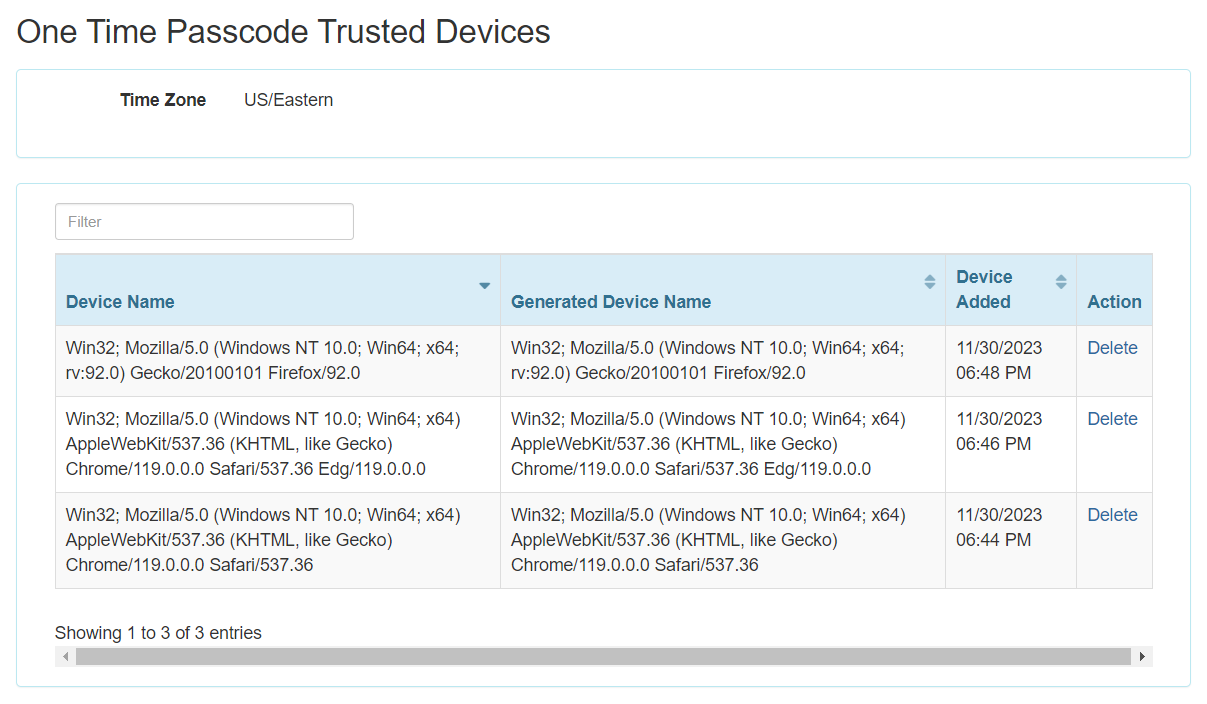Viewport: 1207px width, 704px height.
Task: Delete the Edg/119.0.0.0 trusted device
Action: click(x=1112, y=419)
